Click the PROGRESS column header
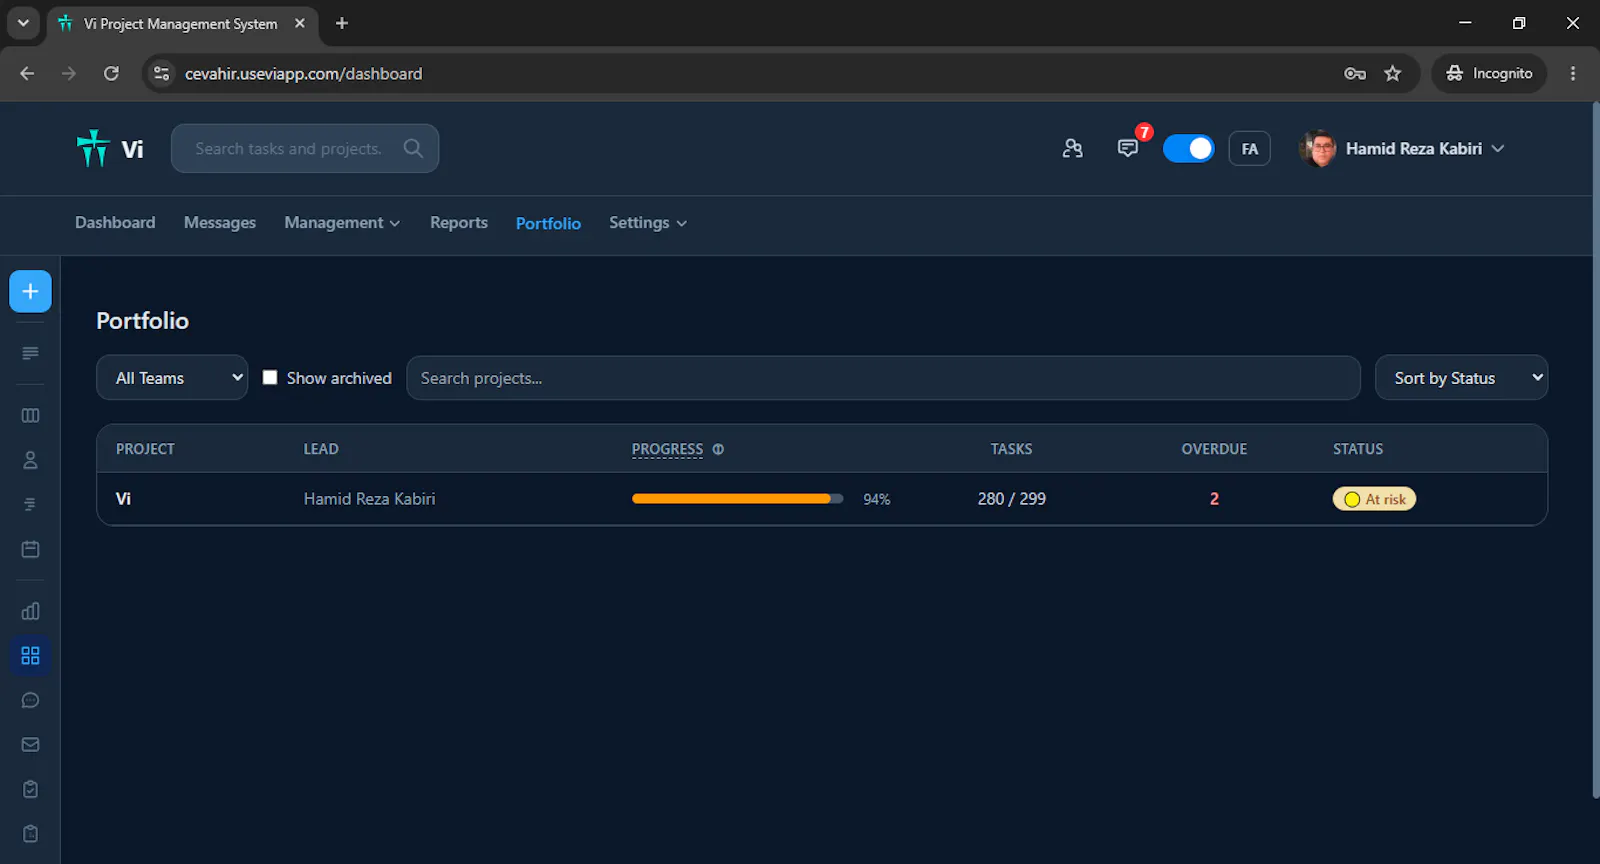The height and width of the screenshot is (864, 1600). pos(667,449)
